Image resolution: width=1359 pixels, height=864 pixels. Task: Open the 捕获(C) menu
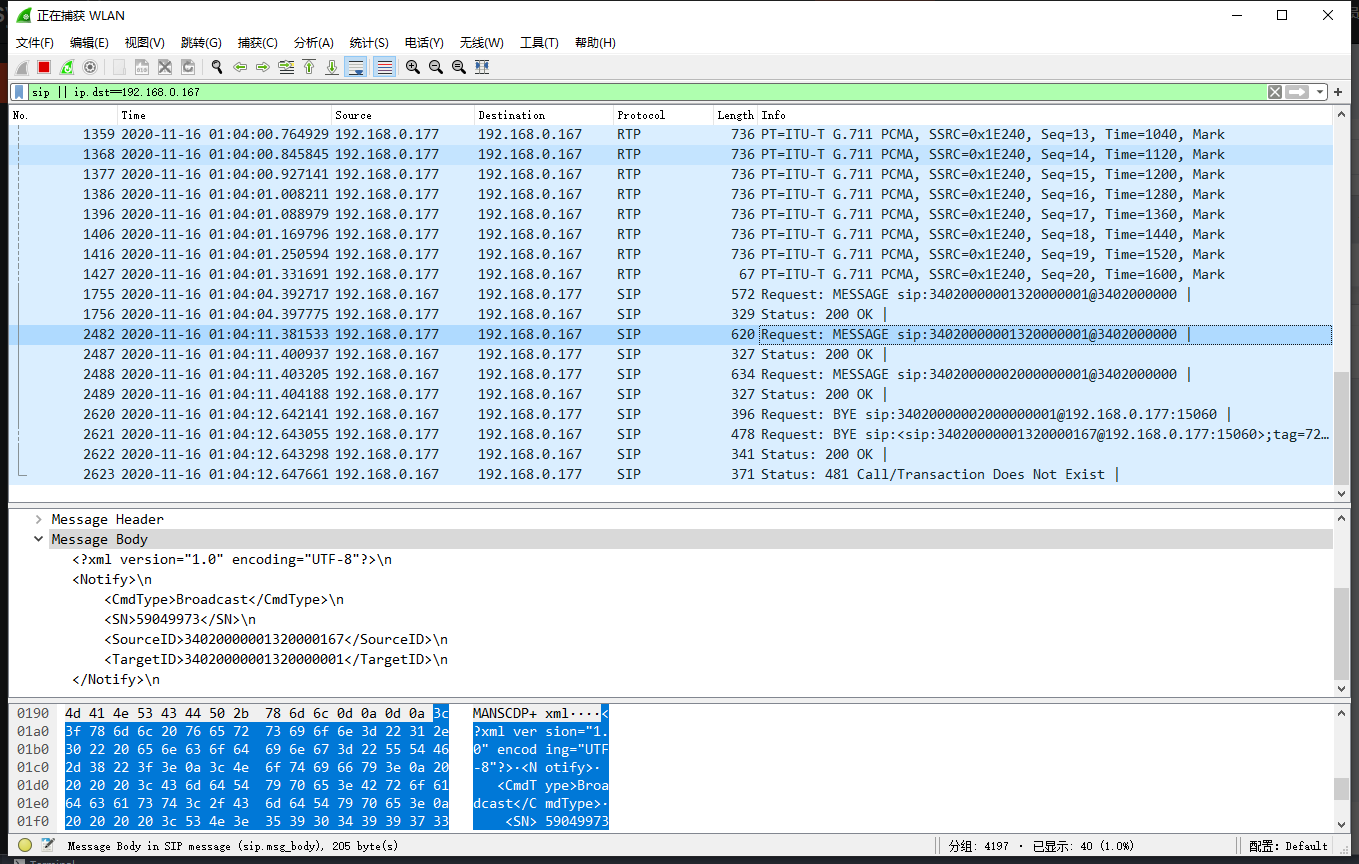click(257, 42)
